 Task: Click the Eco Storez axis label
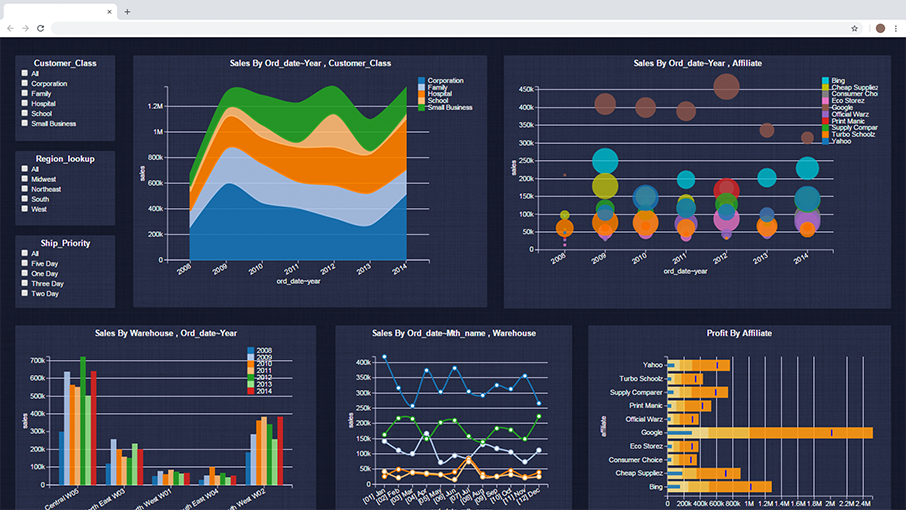pyautogui.click(x=646, y=446)
